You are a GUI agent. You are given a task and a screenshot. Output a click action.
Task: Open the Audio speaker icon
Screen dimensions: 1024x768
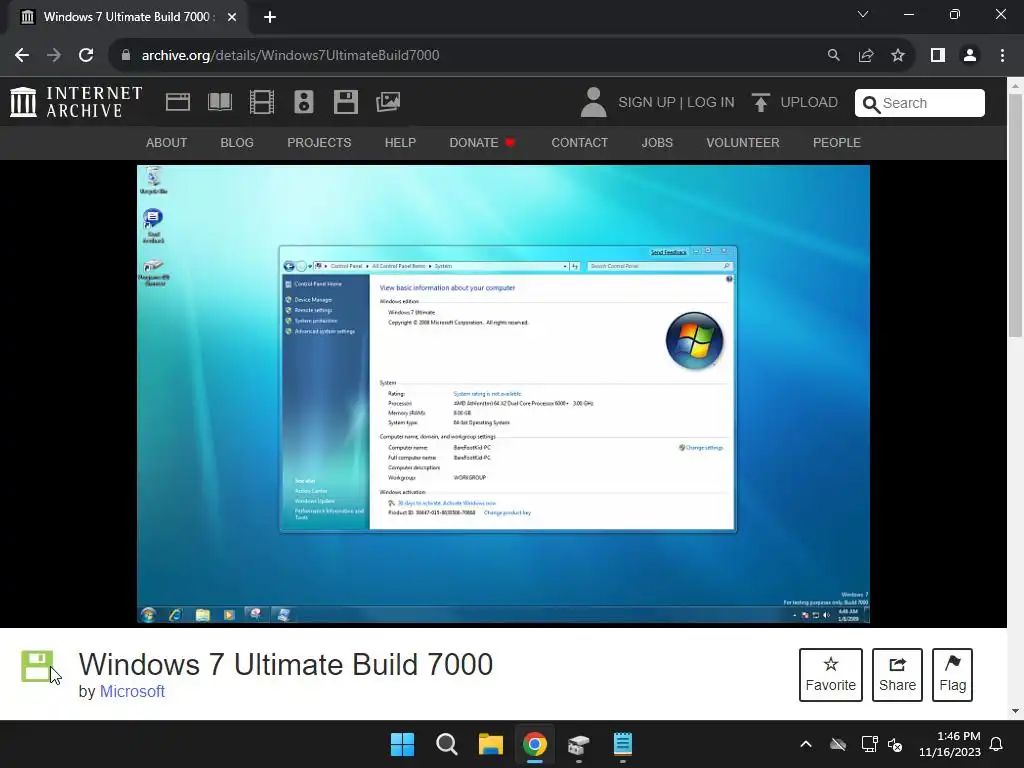click(x=304, y=102)
